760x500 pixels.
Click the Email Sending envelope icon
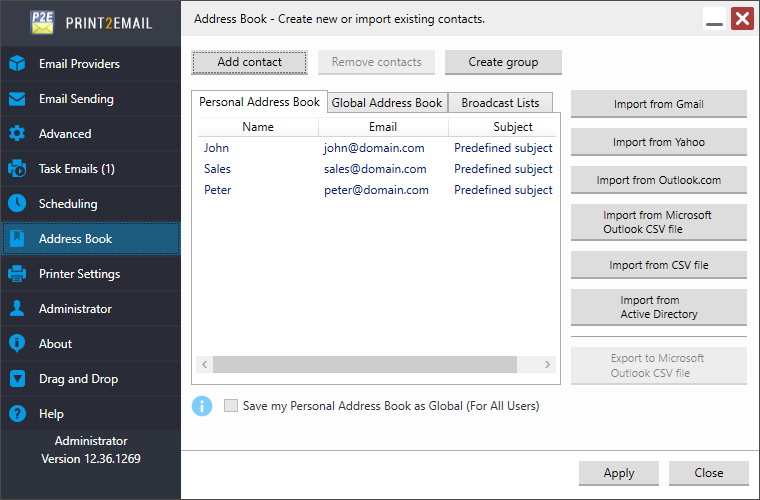[x=17, y=99]
